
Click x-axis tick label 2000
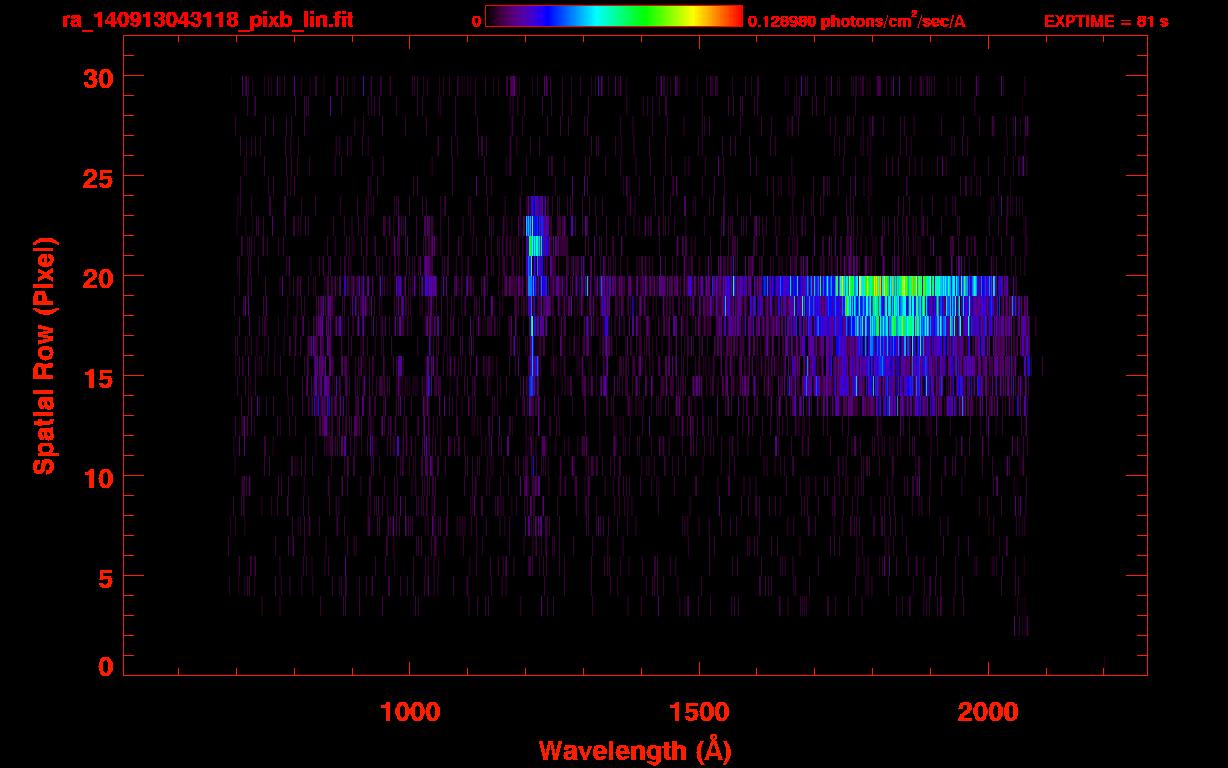[x=988, y=712]
